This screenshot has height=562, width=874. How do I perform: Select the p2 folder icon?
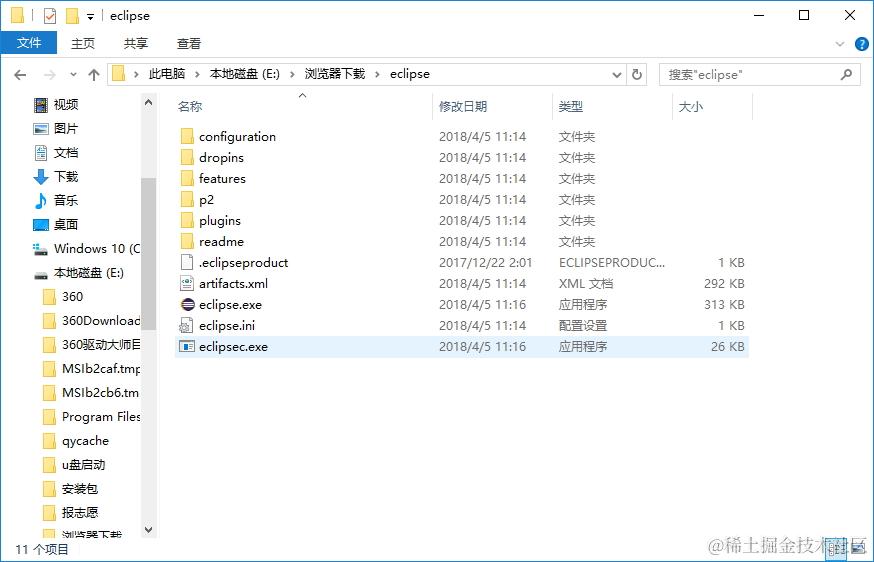click(x=187, y=200)
